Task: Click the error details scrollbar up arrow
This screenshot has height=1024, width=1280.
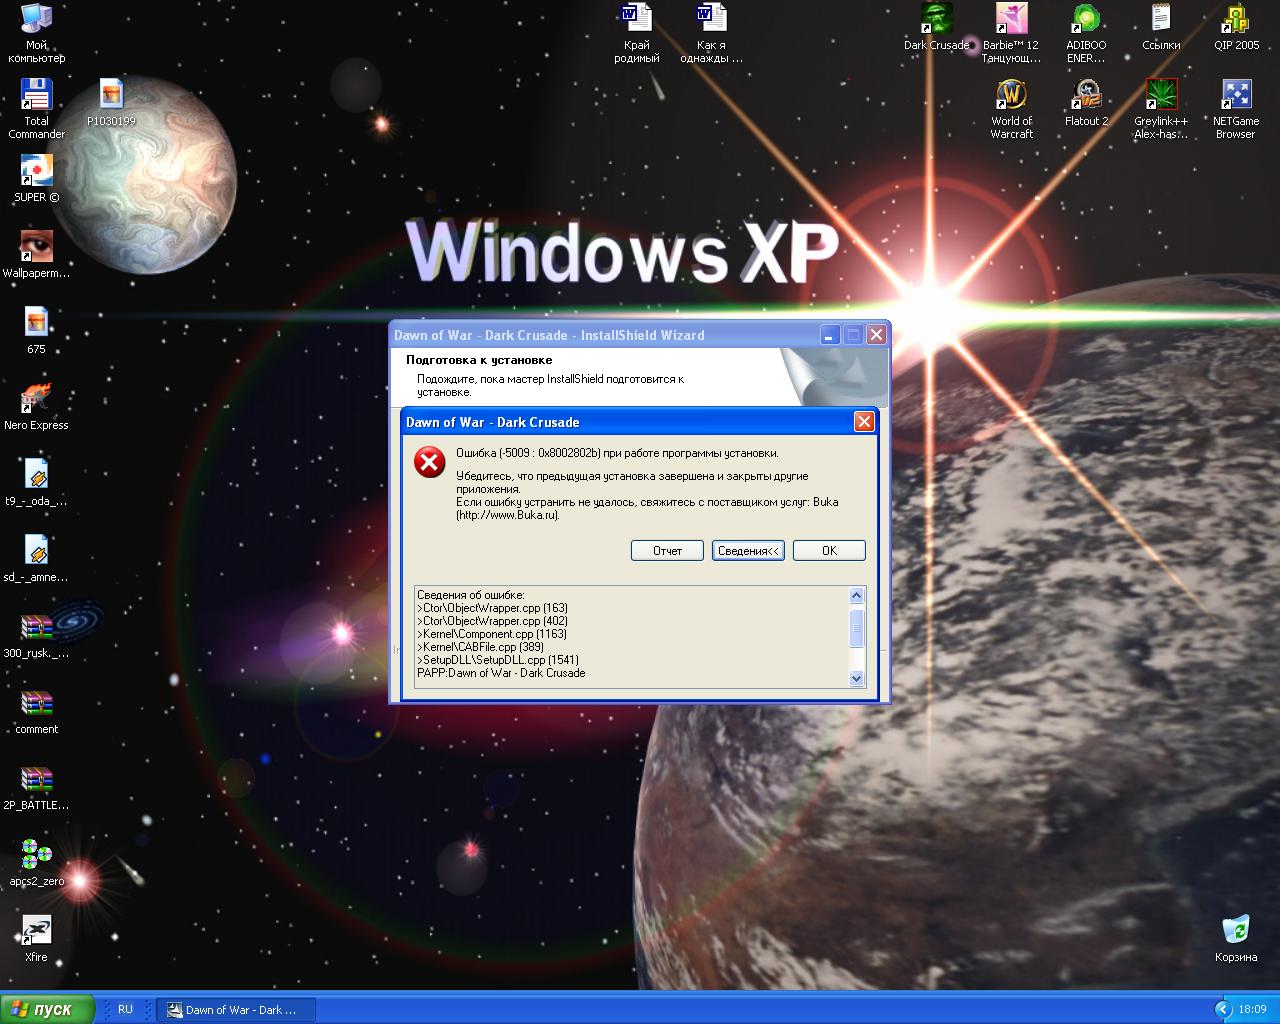Action: point(856,596)
